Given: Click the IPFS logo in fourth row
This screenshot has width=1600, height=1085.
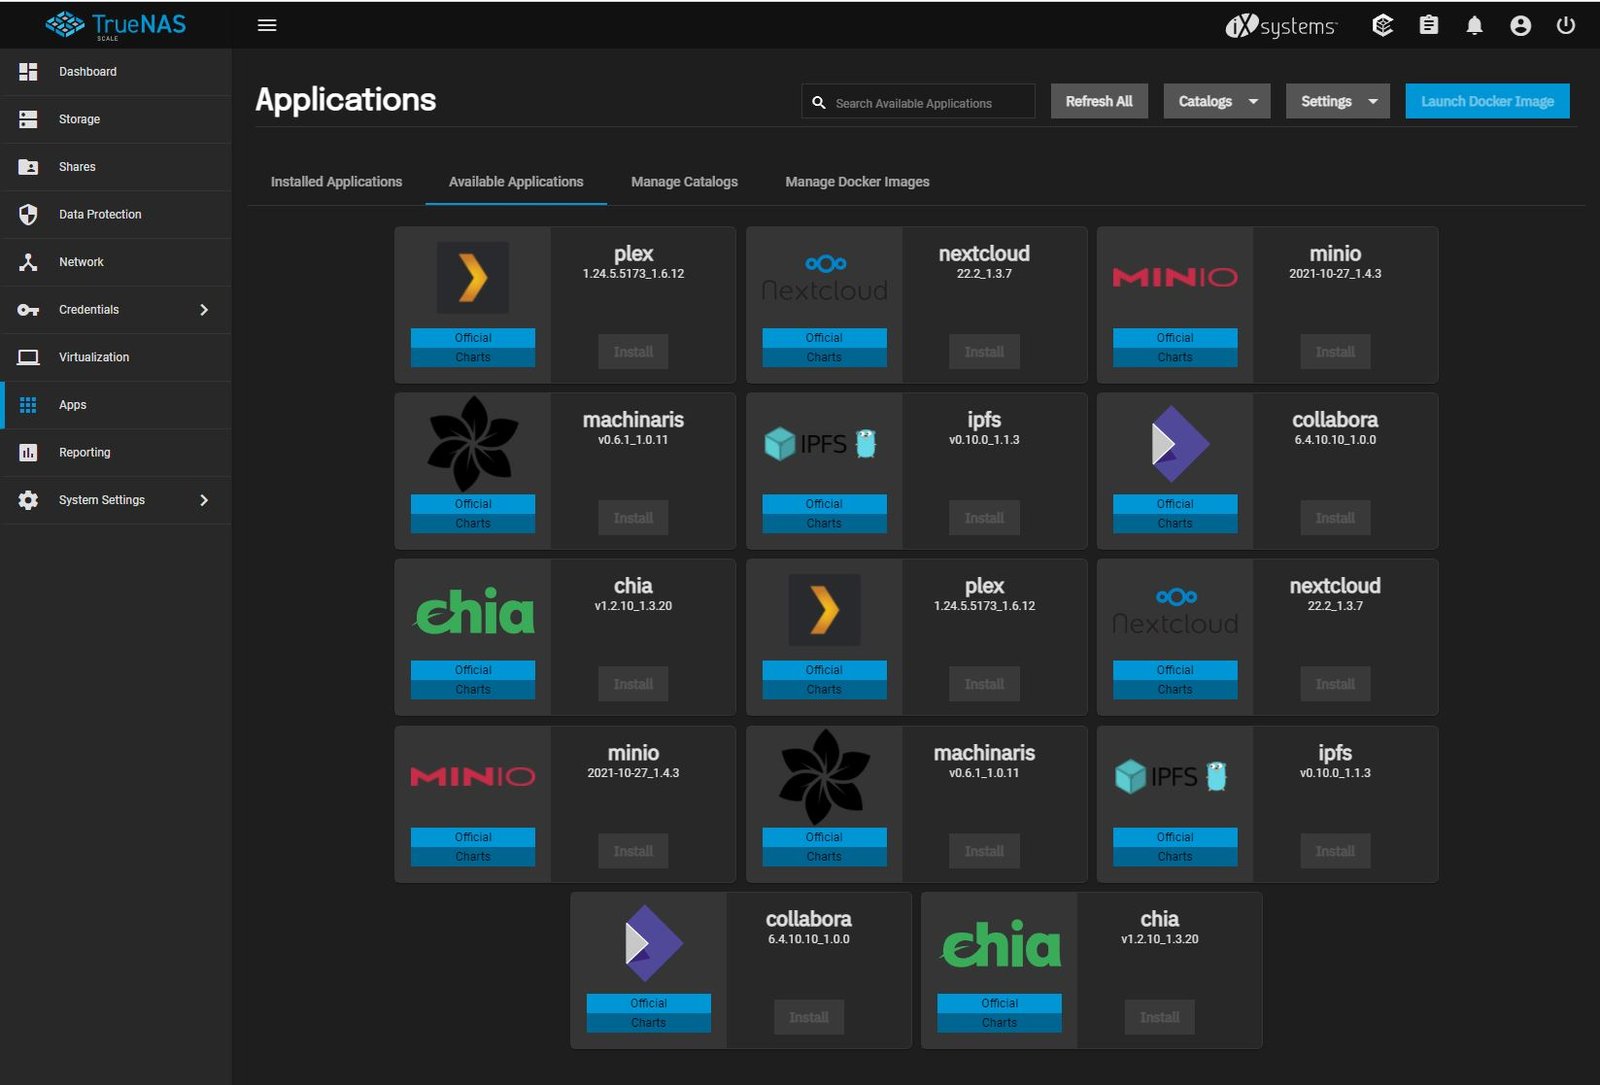Looking at the screenshot, I should tap(1172, 776).
